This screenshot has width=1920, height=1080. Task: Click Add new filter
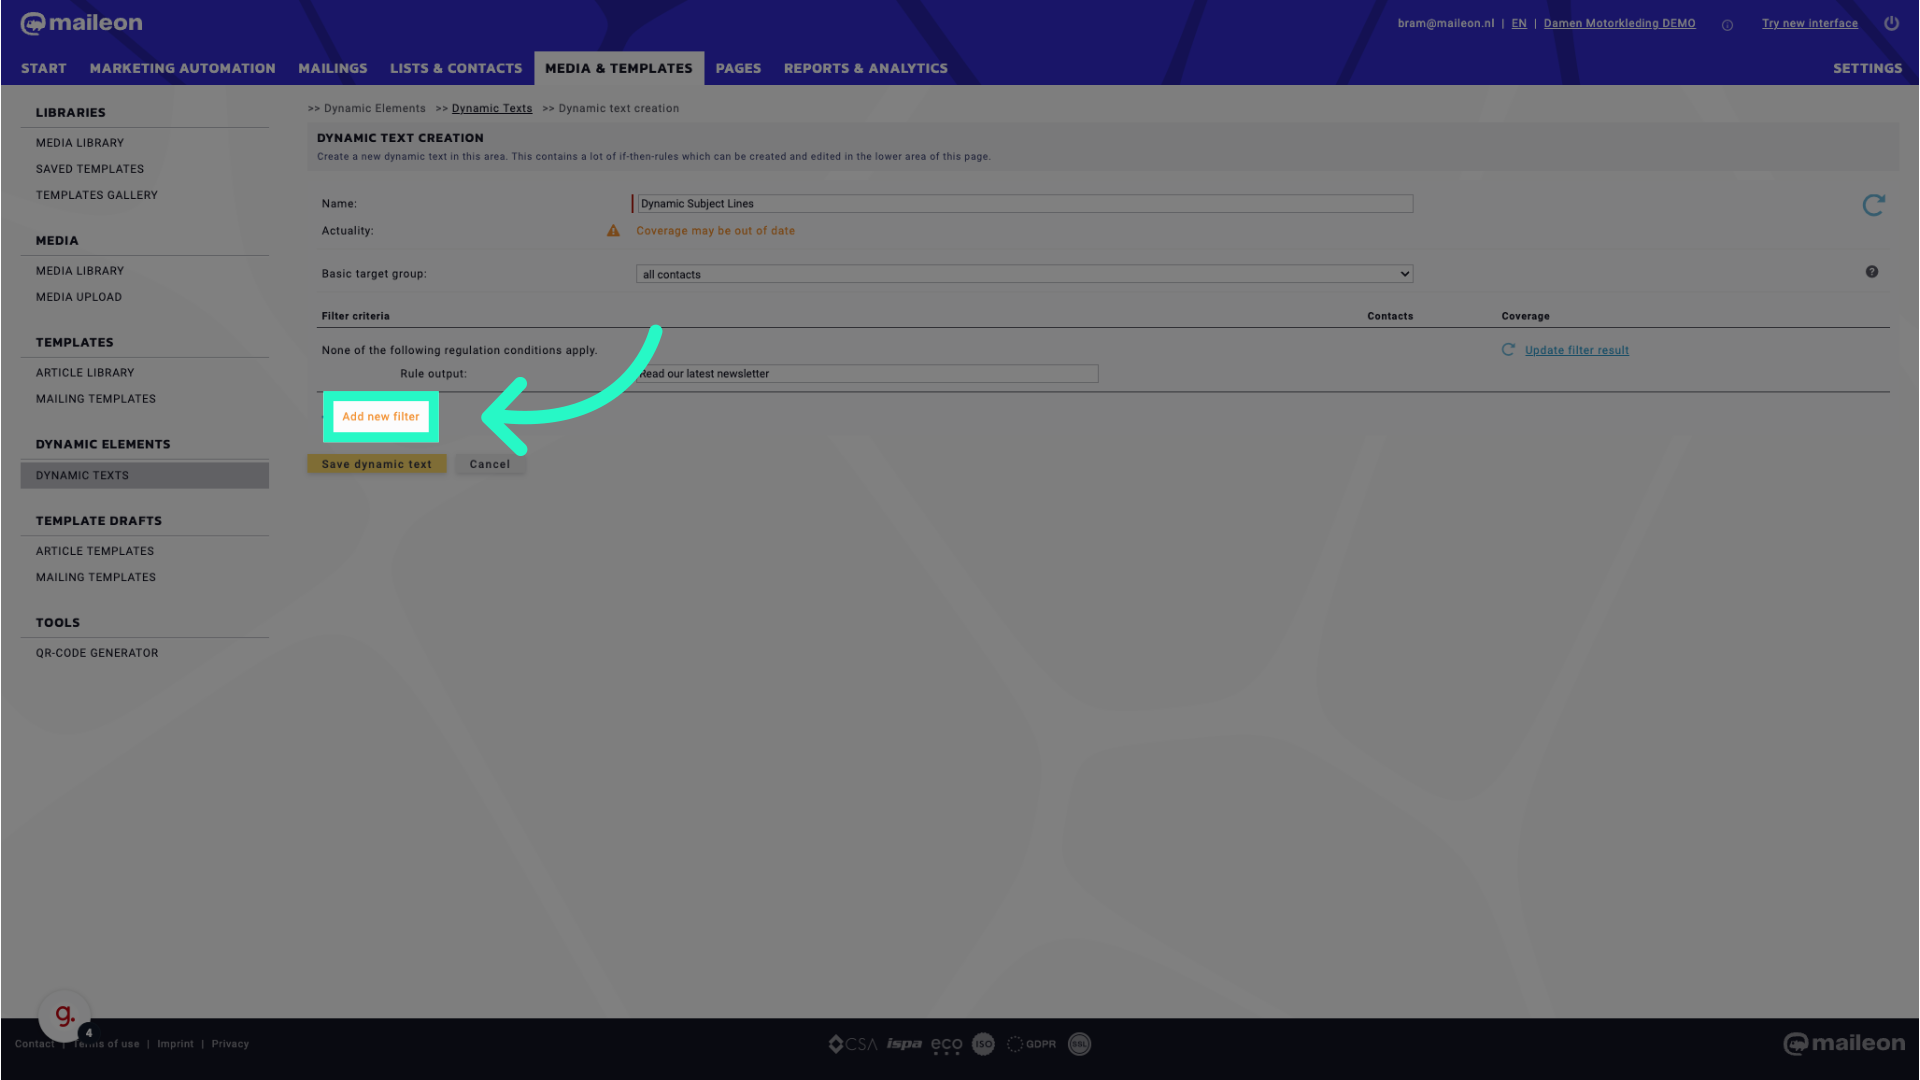point(381,417)
